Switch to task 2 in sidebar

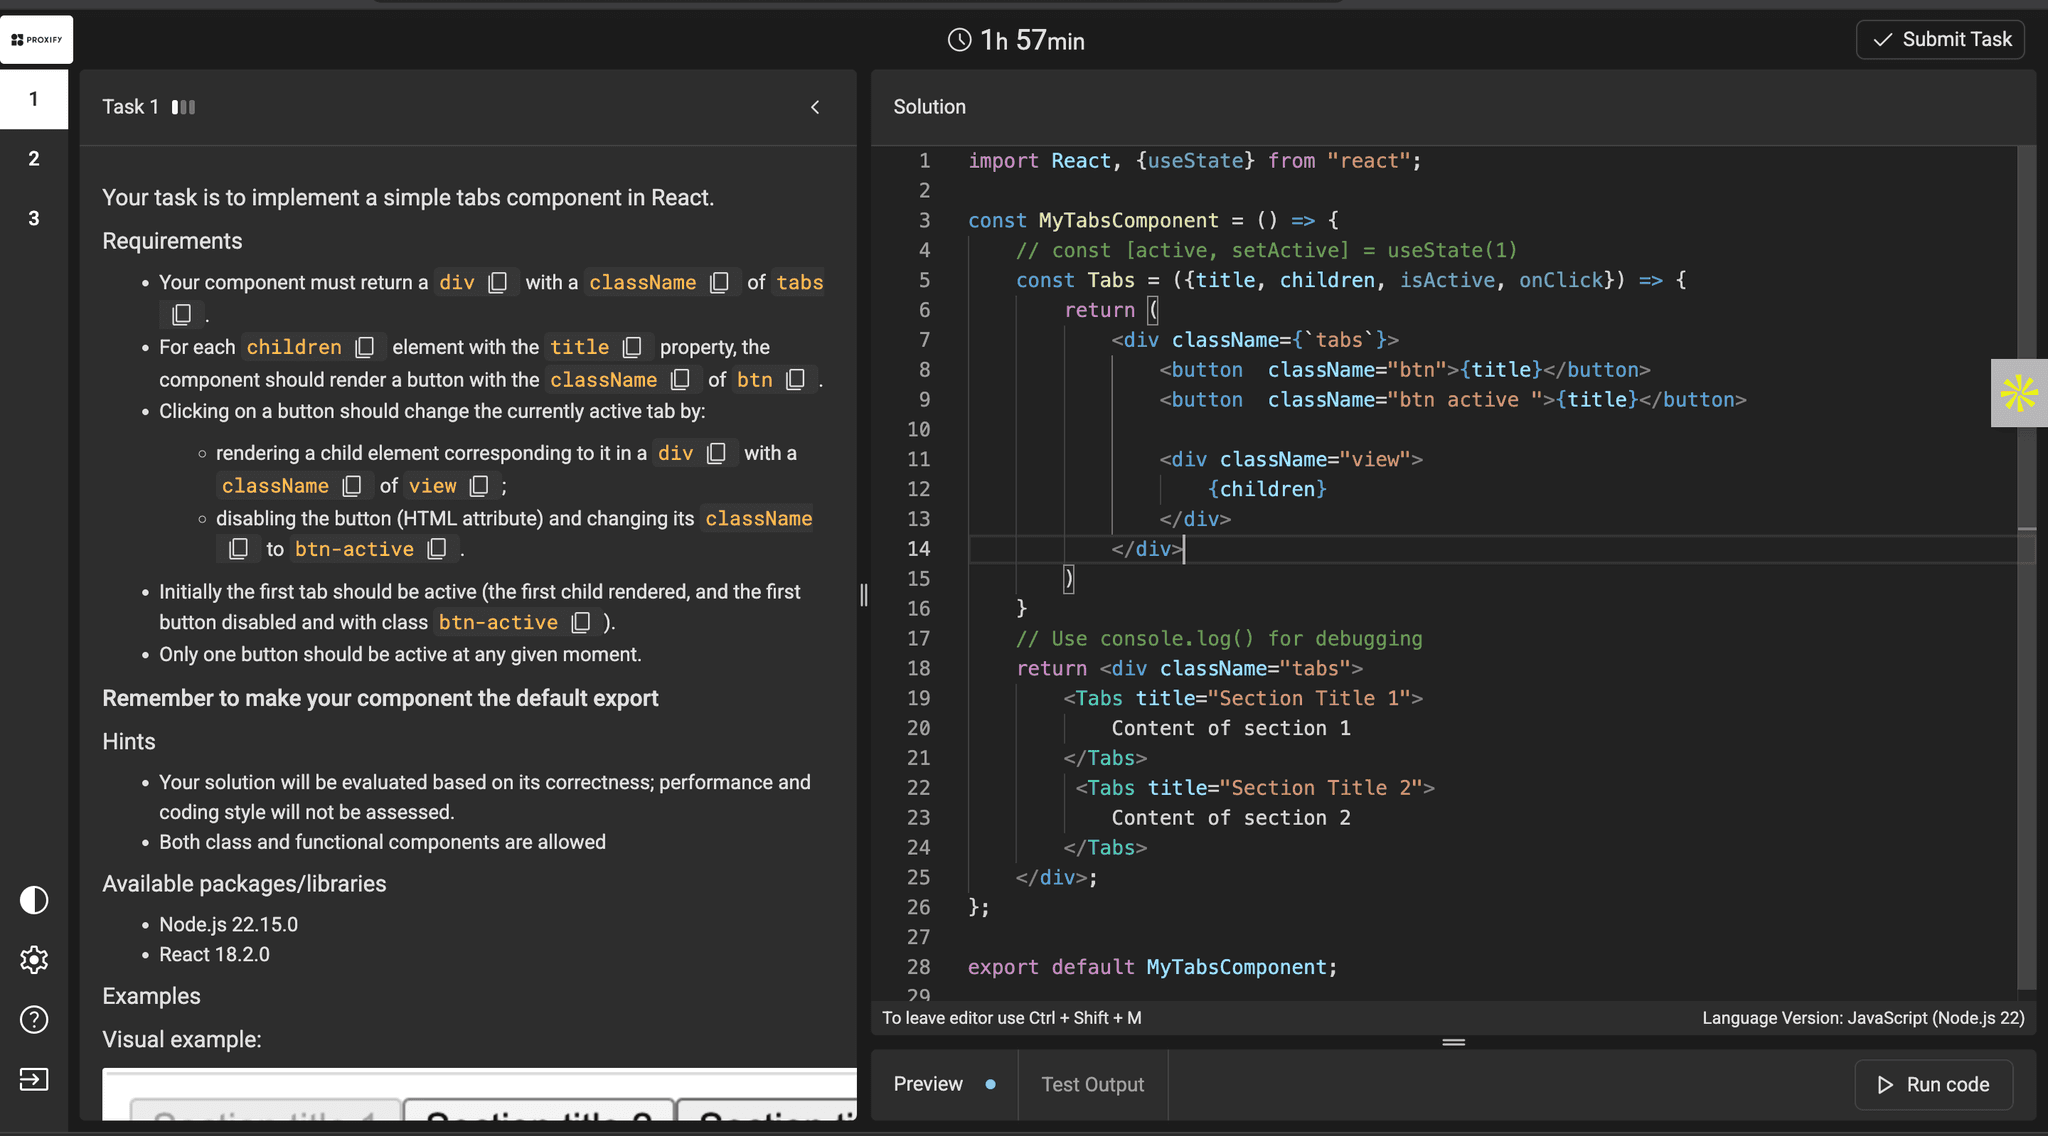click(34, 158)
